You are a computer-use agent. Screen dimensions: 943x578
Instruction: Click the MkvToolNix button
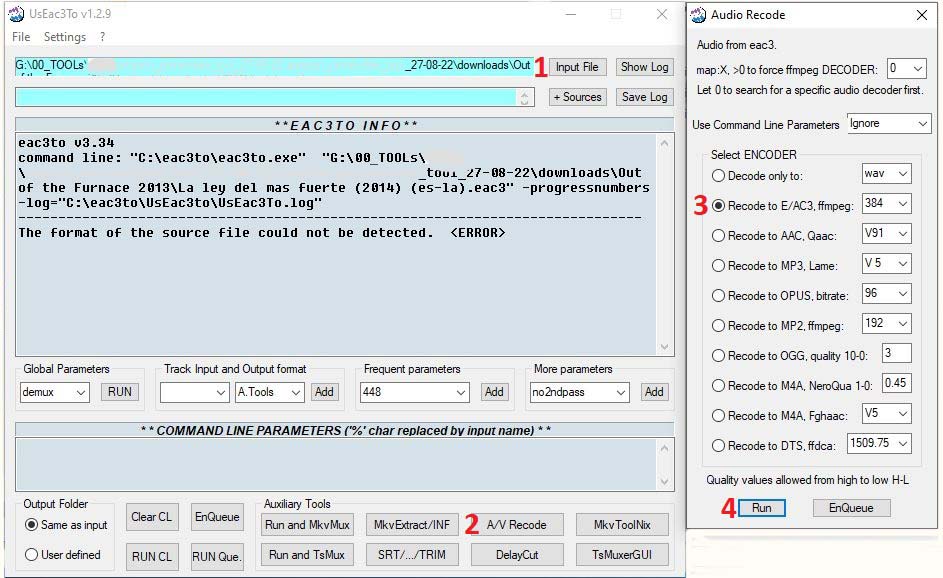point(622,525)
